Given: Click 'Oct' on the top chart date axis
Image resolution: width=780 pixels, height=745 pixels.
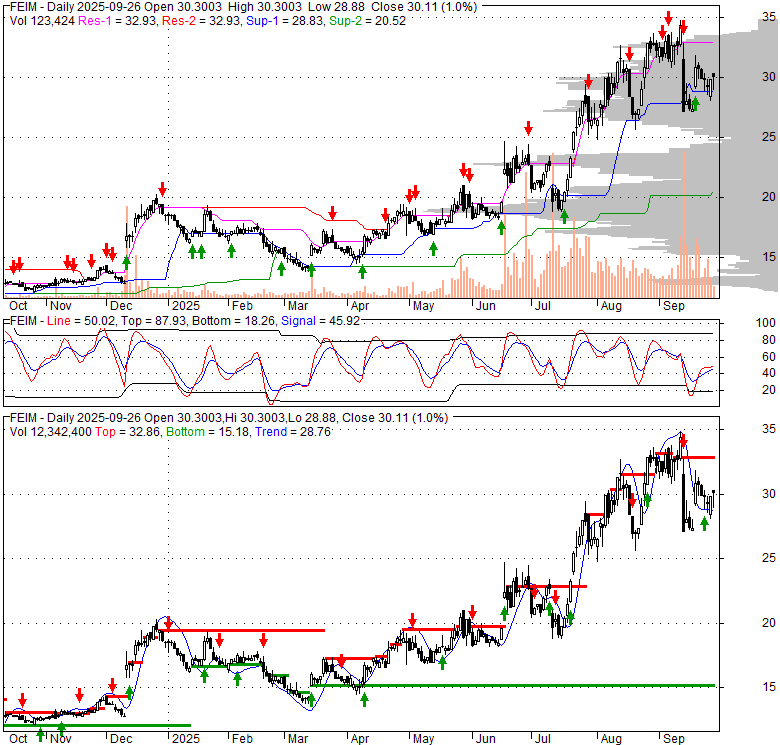Looking at the screenshot, I should coord(18,306).
